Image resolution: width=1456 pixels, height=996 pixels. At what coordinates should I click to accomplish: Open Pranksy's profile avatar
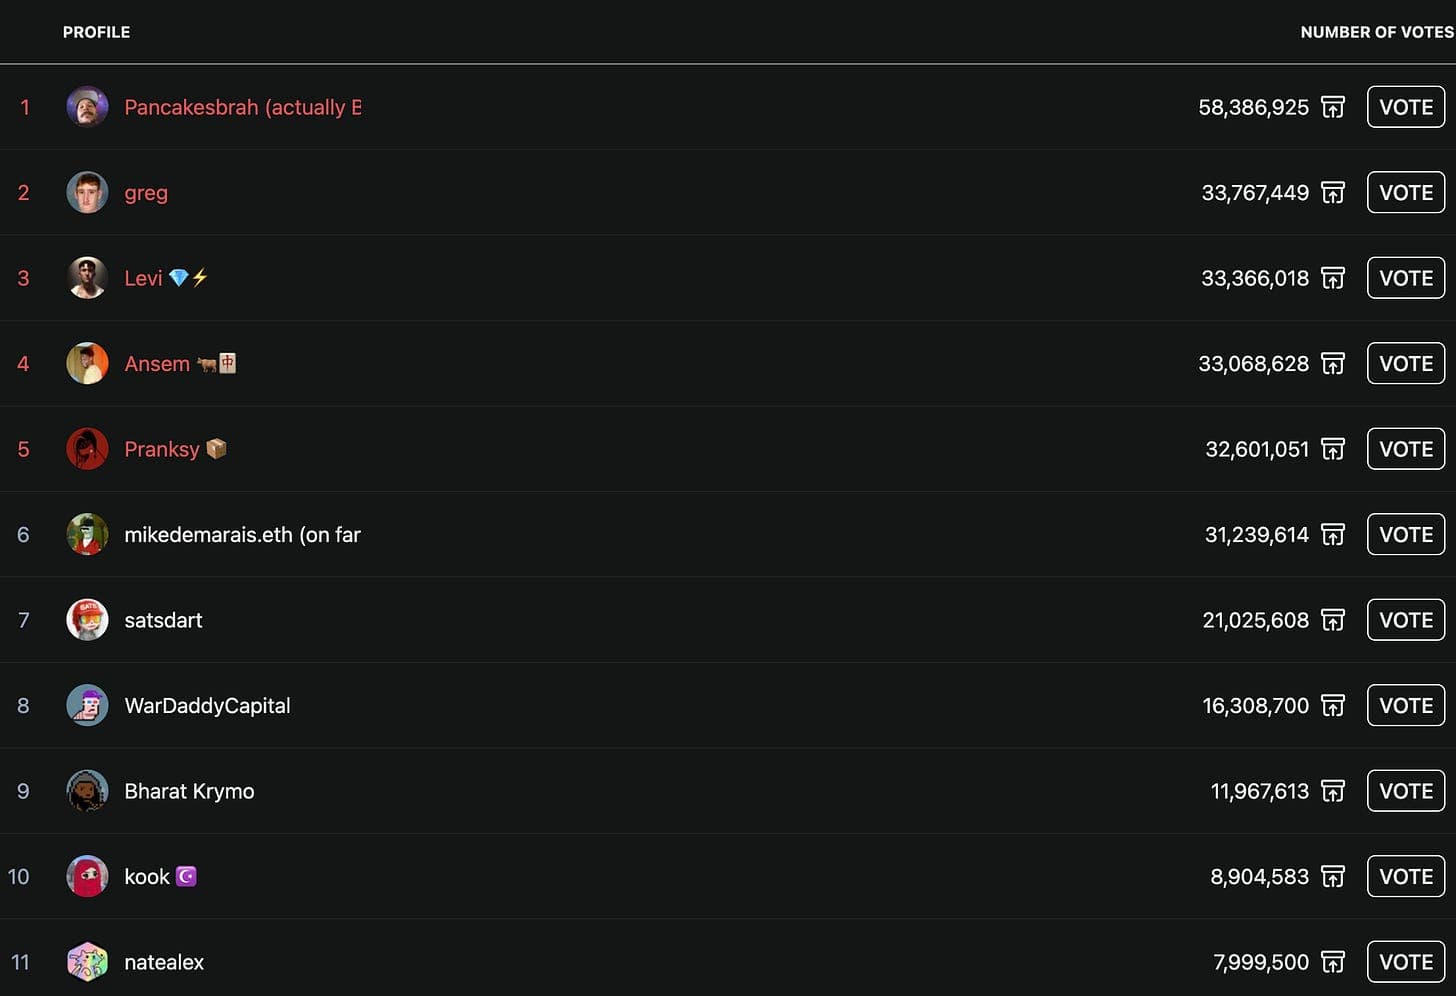click(87, 449)
